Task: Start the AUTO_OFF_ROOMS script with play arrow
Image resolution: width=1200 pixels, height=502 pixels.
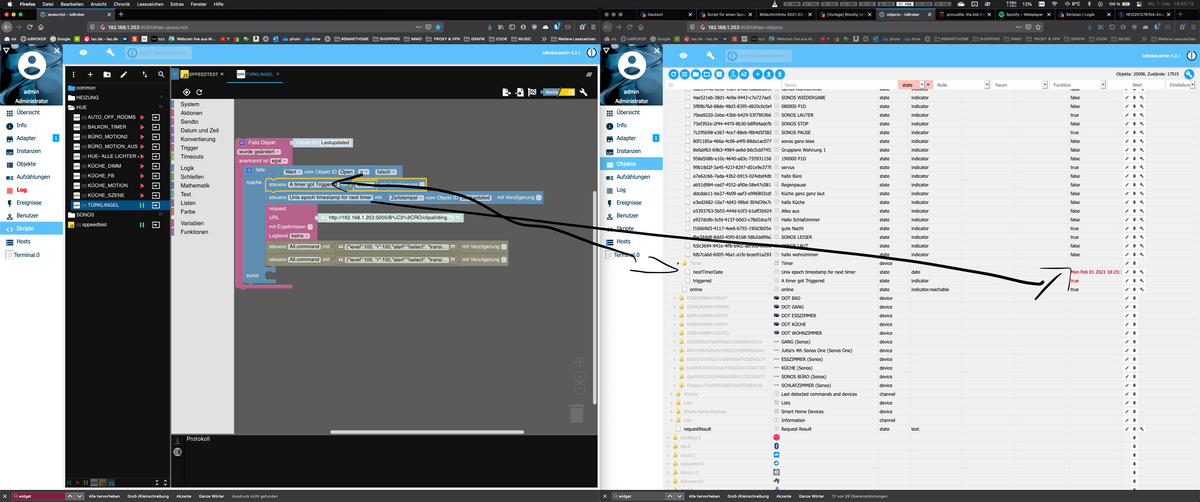Action: (x=143, y=117)
